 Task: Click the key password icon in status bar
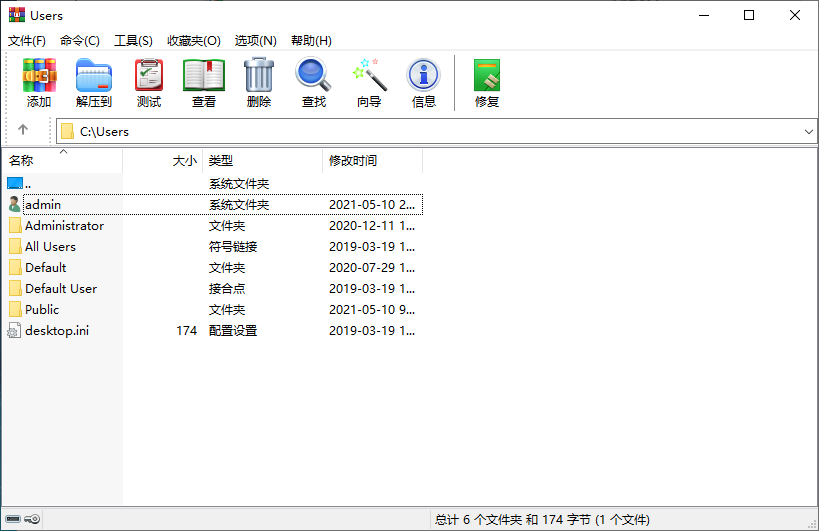click(32, 519)
